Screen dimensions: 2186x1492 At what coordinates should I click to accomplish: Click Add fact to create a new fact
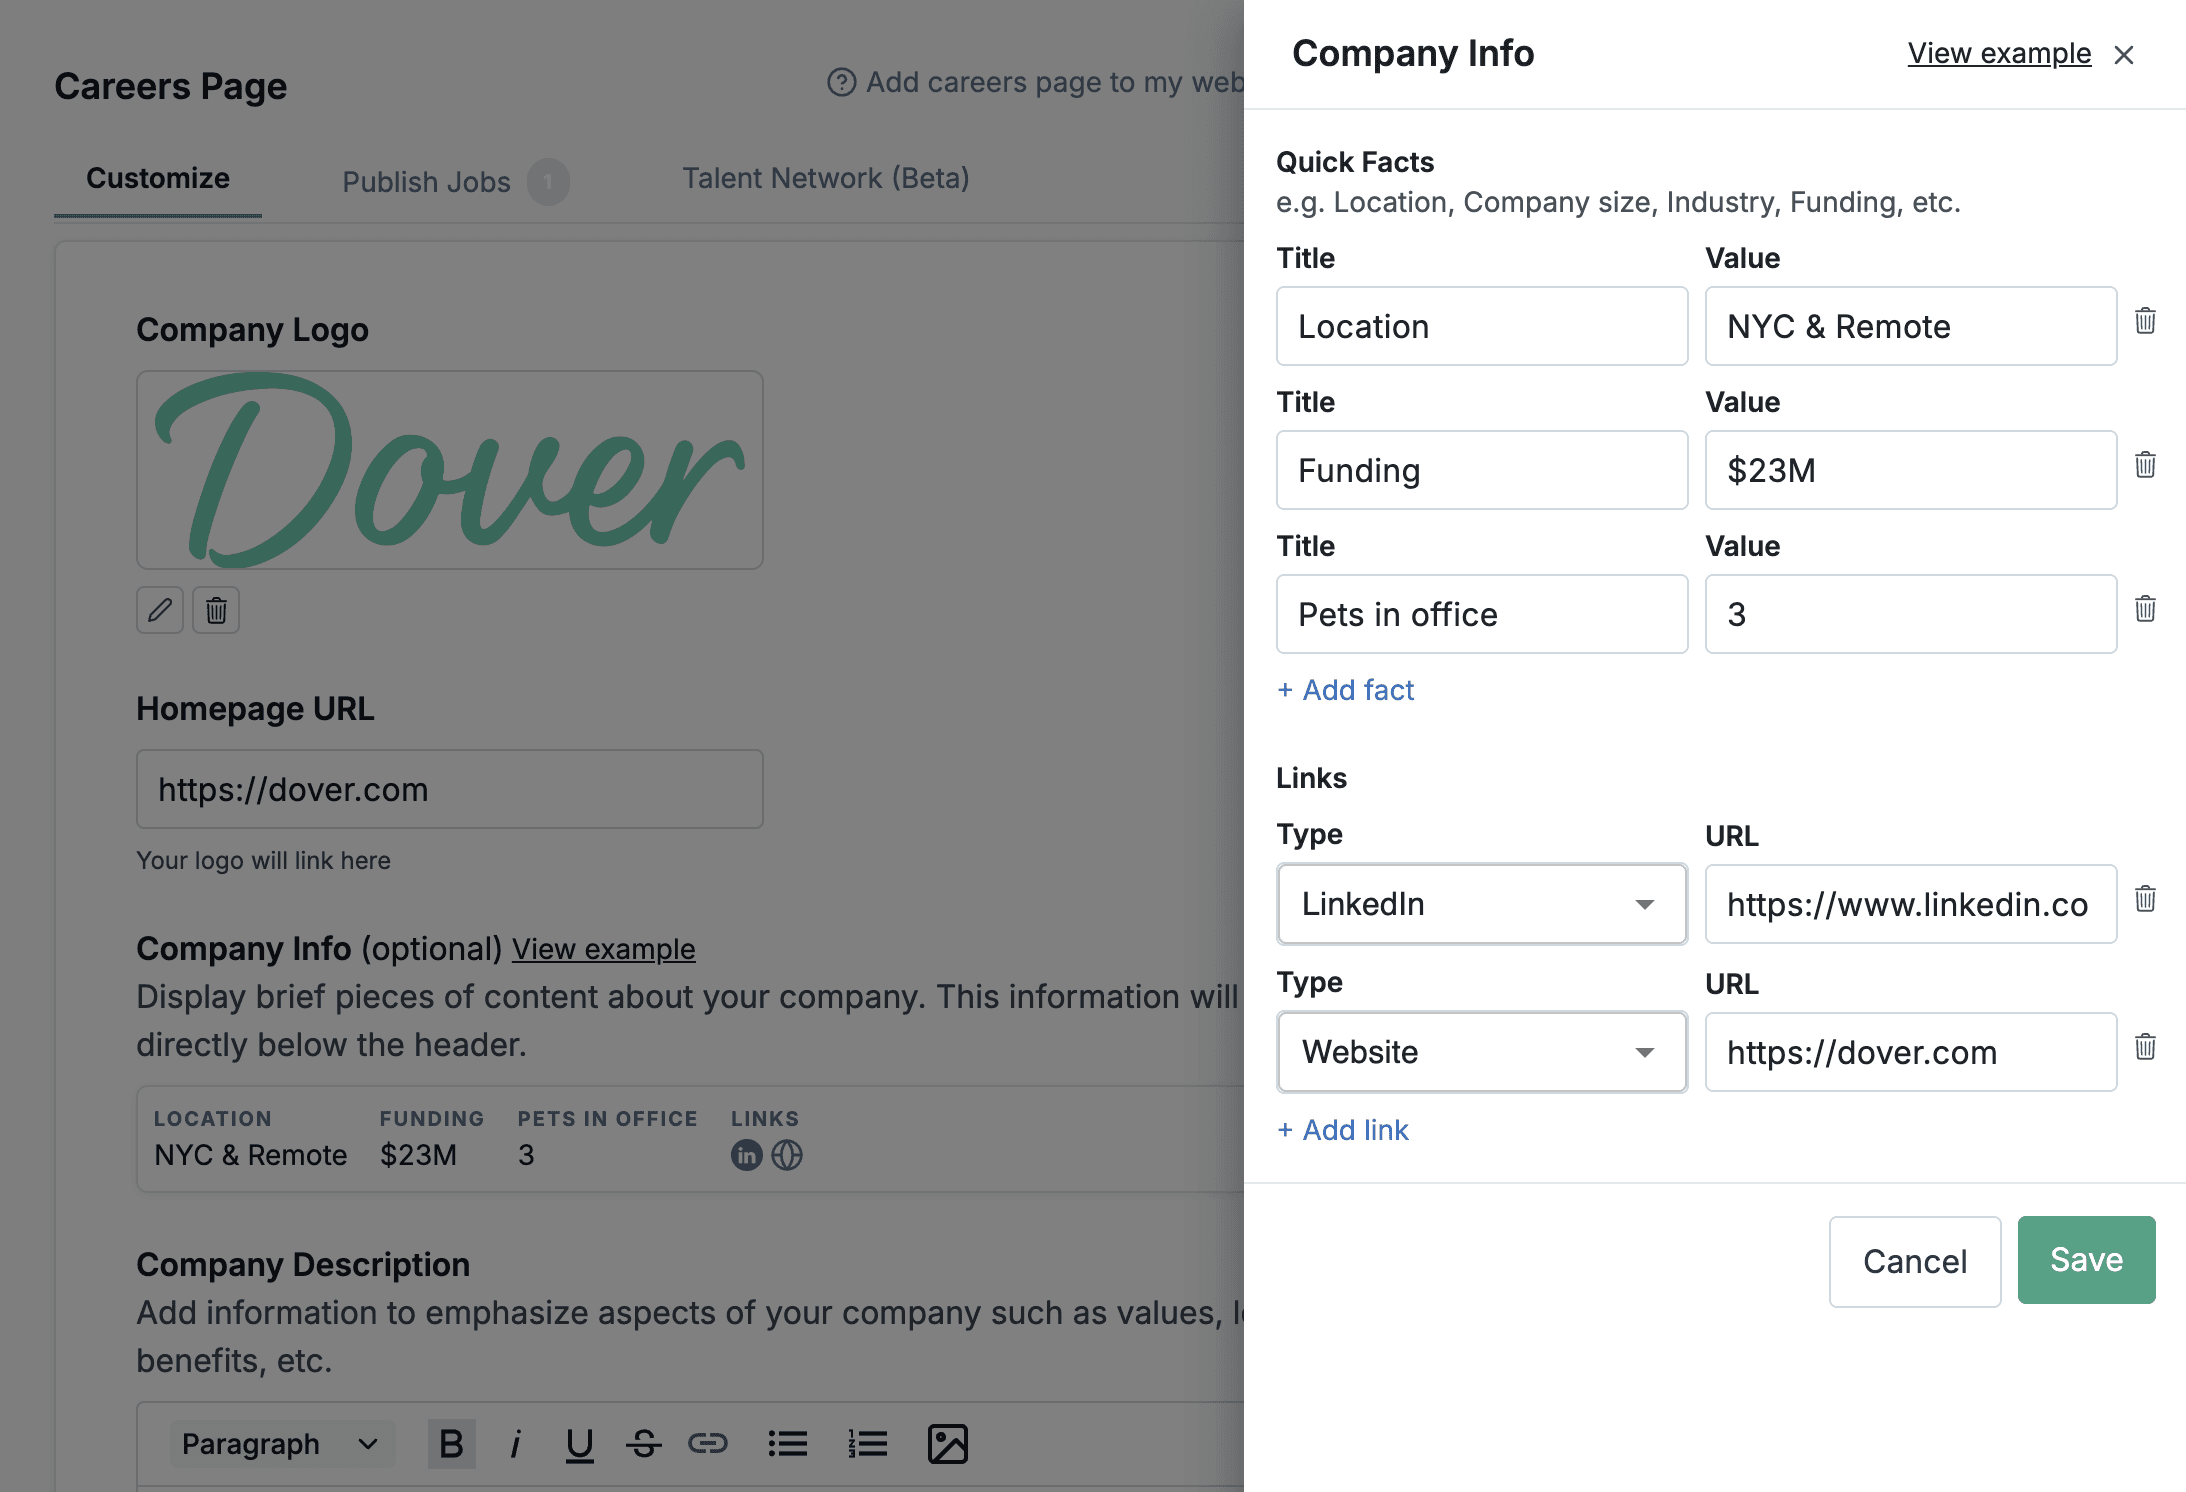[x=1345, y=690]
